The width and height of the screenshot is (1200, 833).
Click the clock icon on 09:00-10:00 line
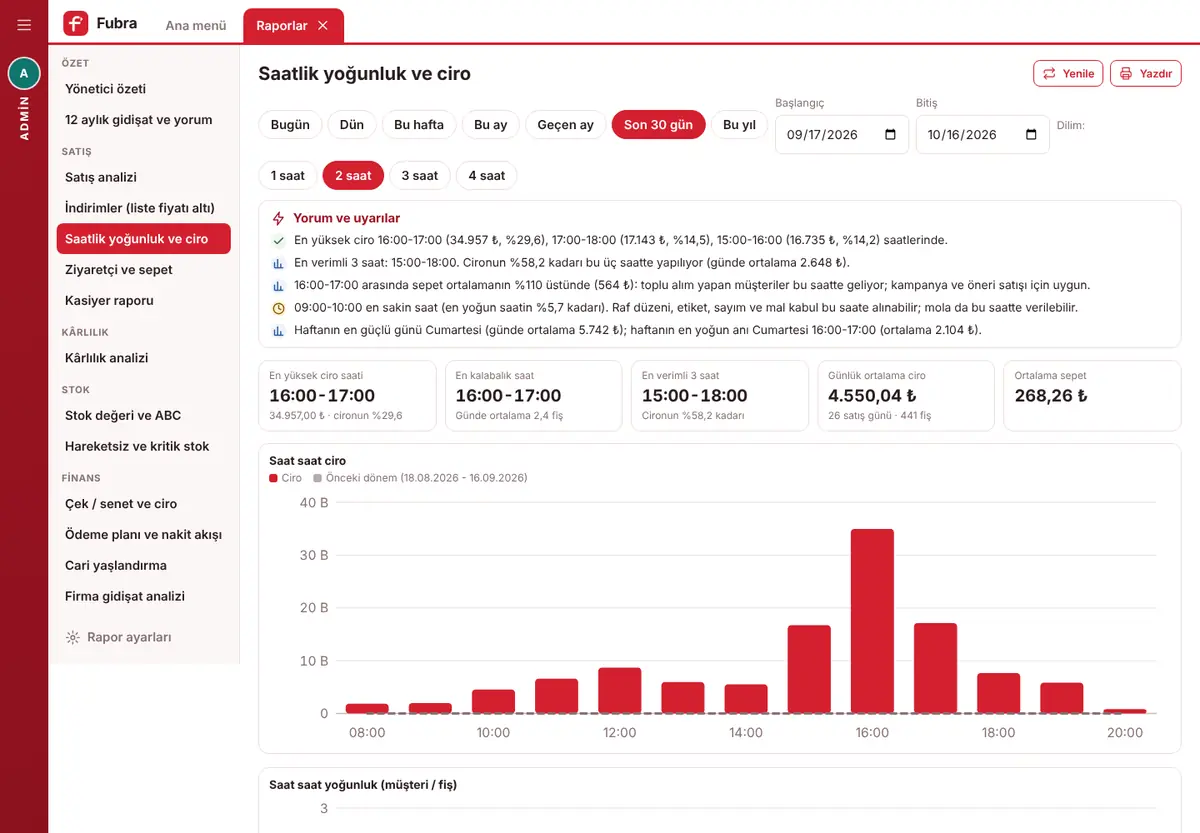coord(278,308)
